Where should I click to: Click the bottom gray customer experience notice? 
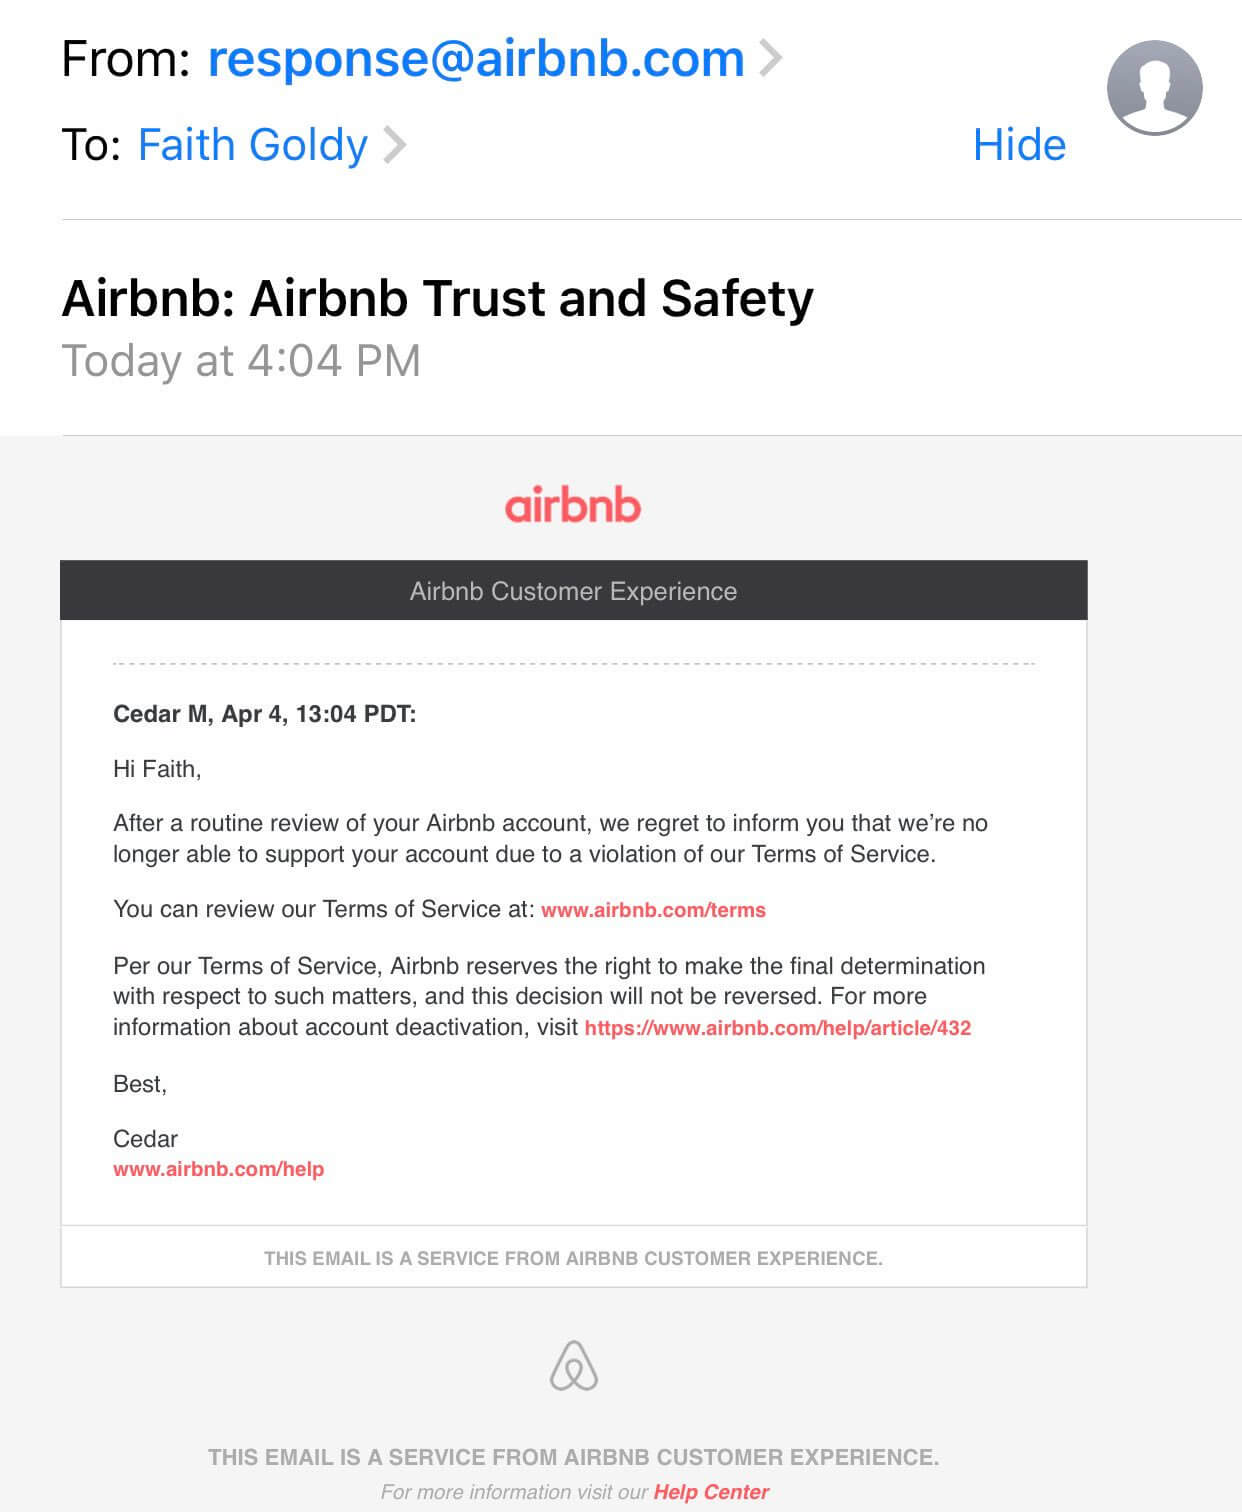[574, 1457]
